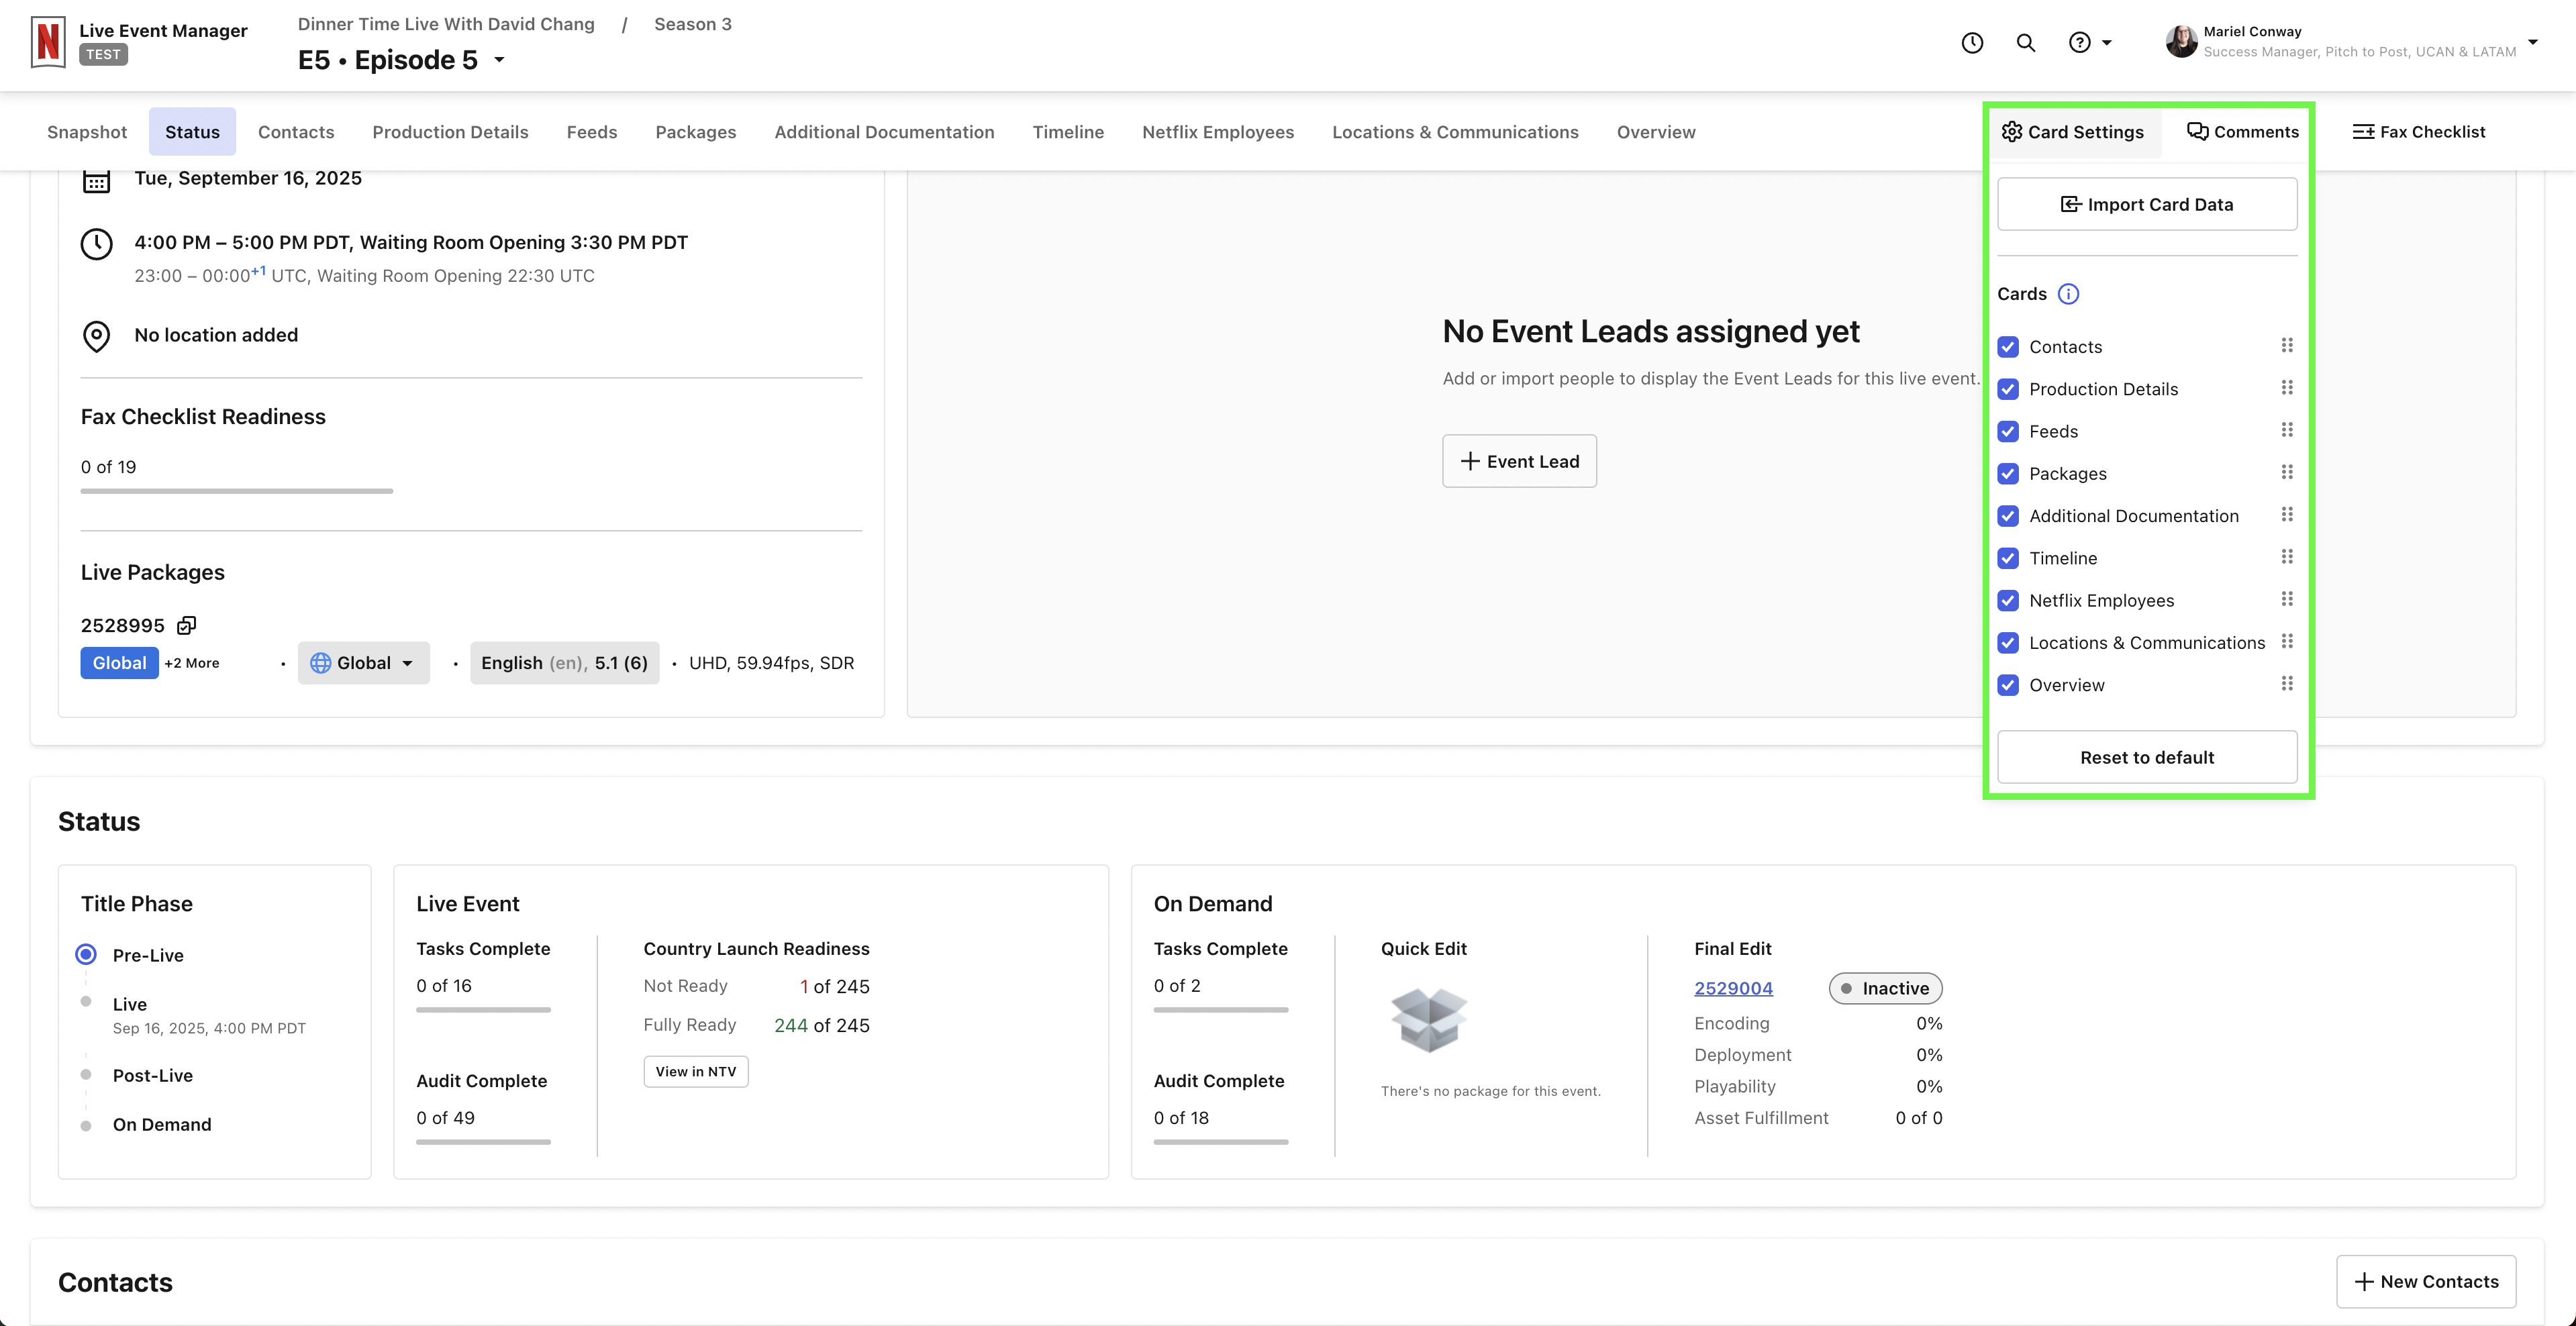The width and height of the screenshot is (2576, 1326).
Task: Open the user account dropdown arrow
Action: click(2533, 42)
